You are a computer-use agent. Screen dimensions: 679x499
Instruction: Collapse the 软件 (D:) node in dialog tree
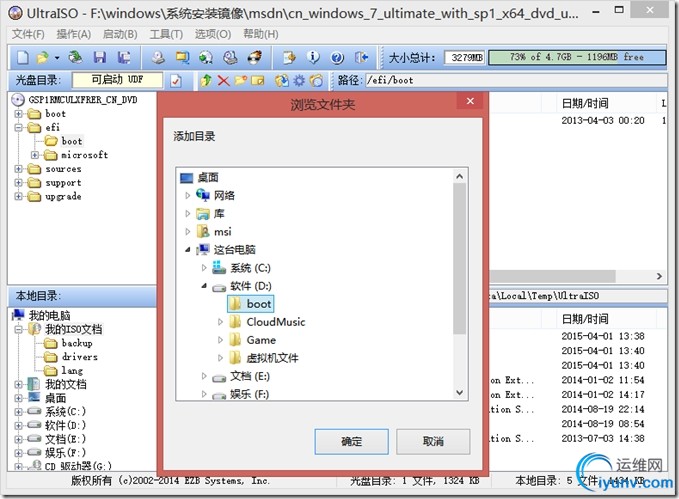pos(204,285)
